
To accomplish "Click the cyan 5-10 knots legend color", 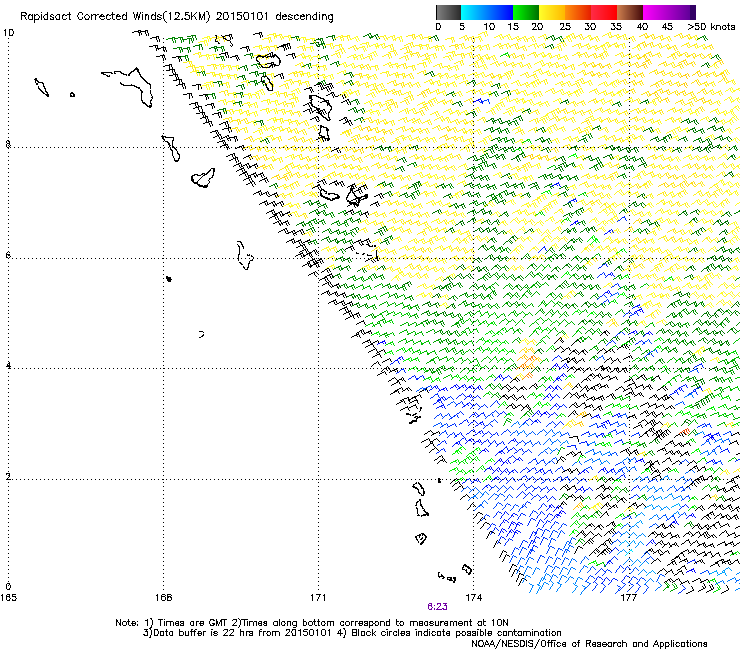I will (474, 12).
